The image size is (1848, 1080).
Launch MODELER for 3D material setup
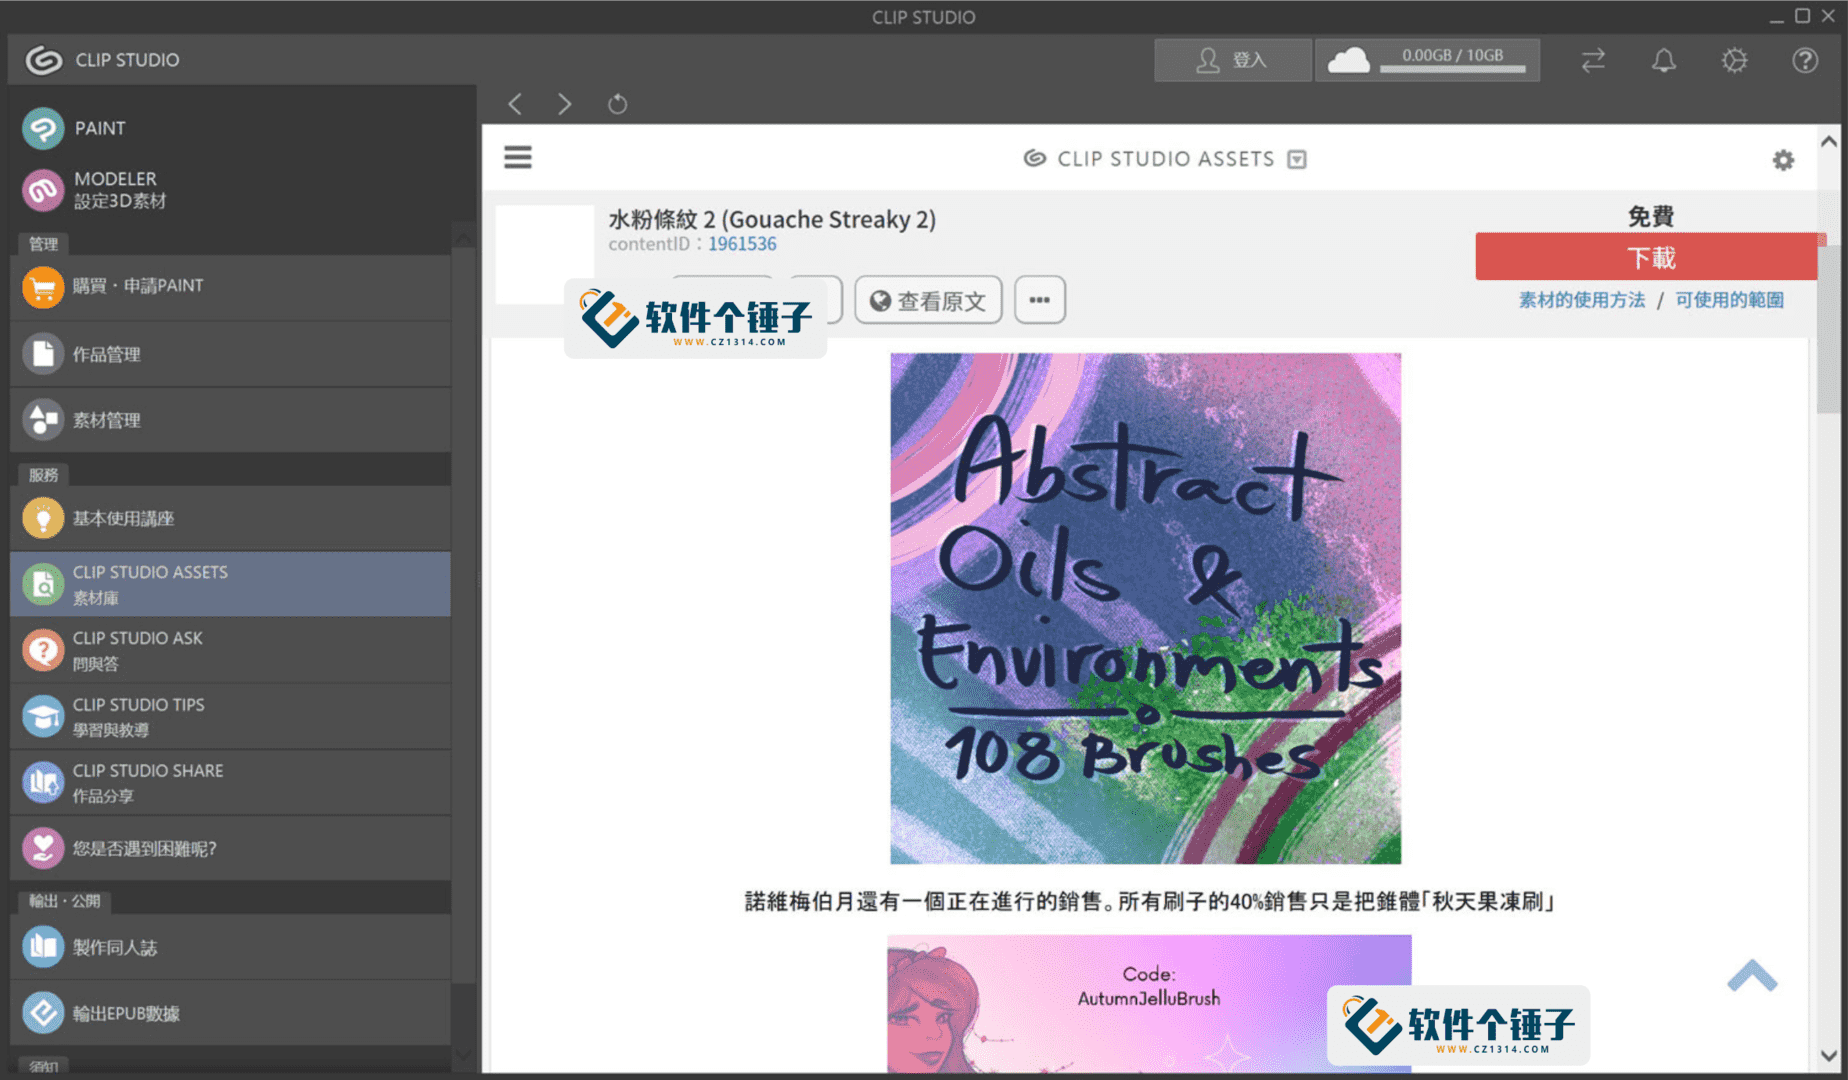pos(115,190)
